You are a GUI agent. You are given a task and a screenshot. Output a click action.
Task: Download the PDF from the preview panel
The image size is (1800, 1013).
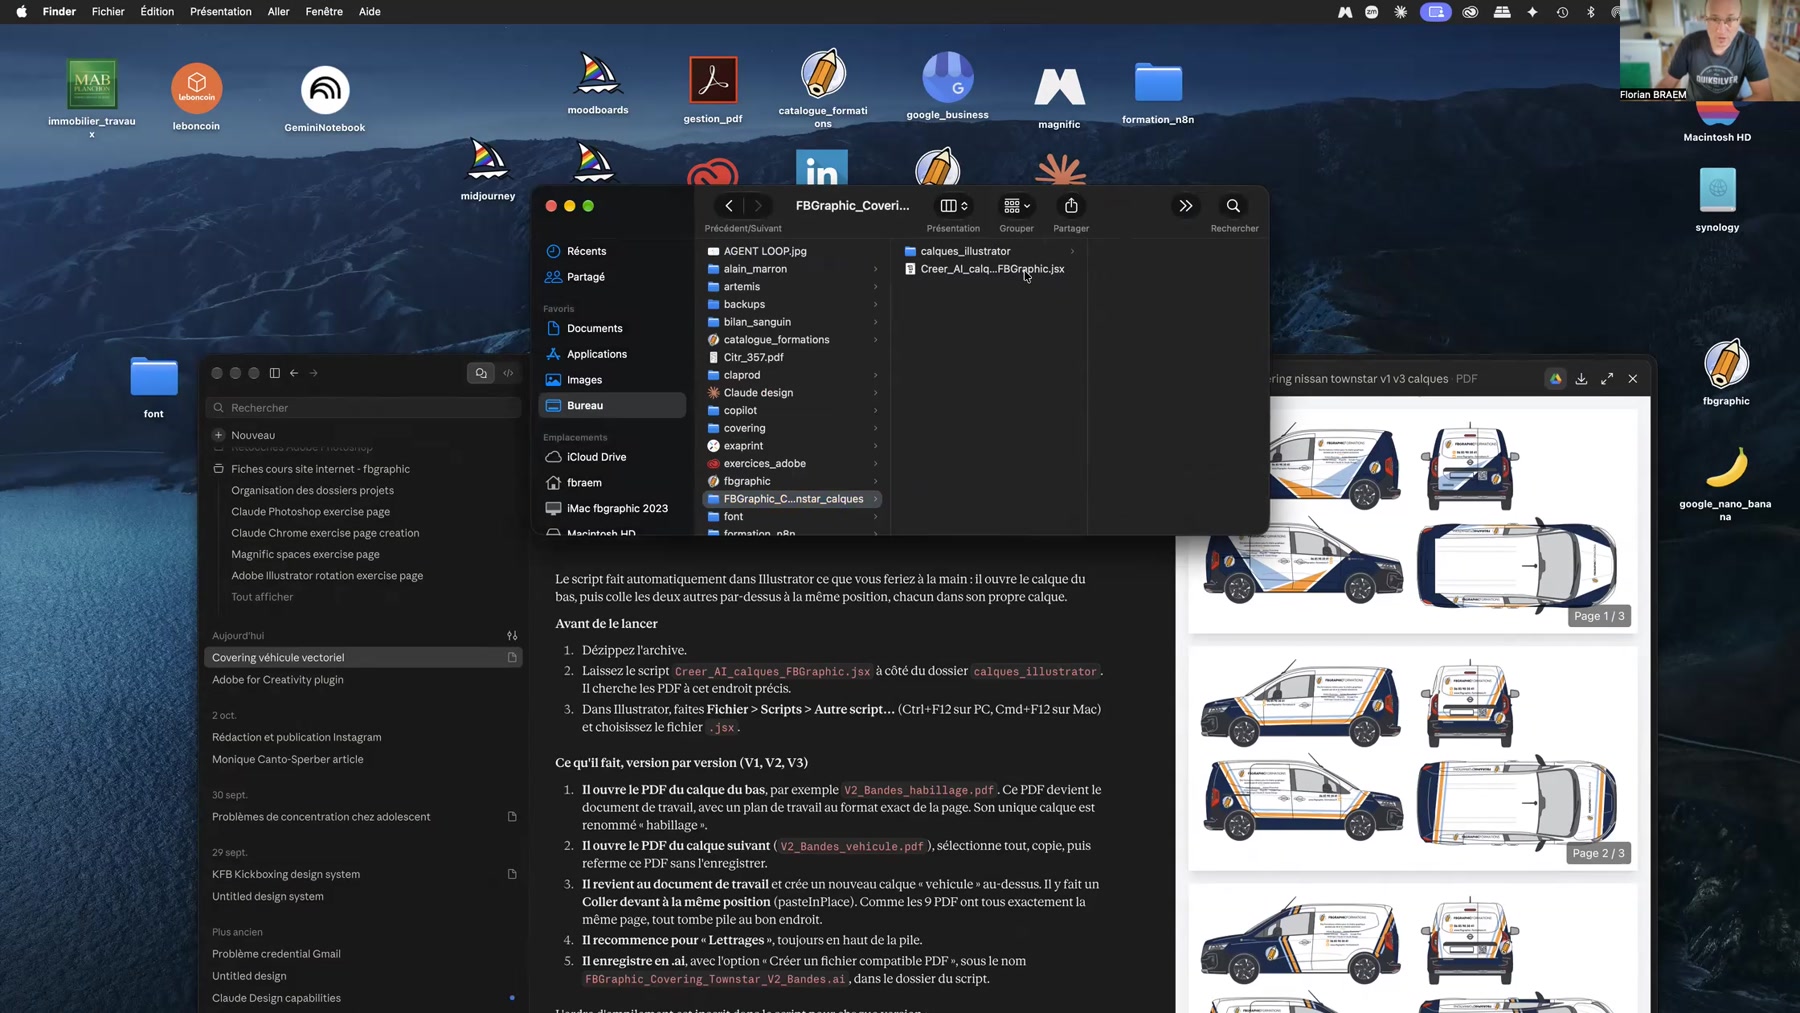coord(1581,379)
